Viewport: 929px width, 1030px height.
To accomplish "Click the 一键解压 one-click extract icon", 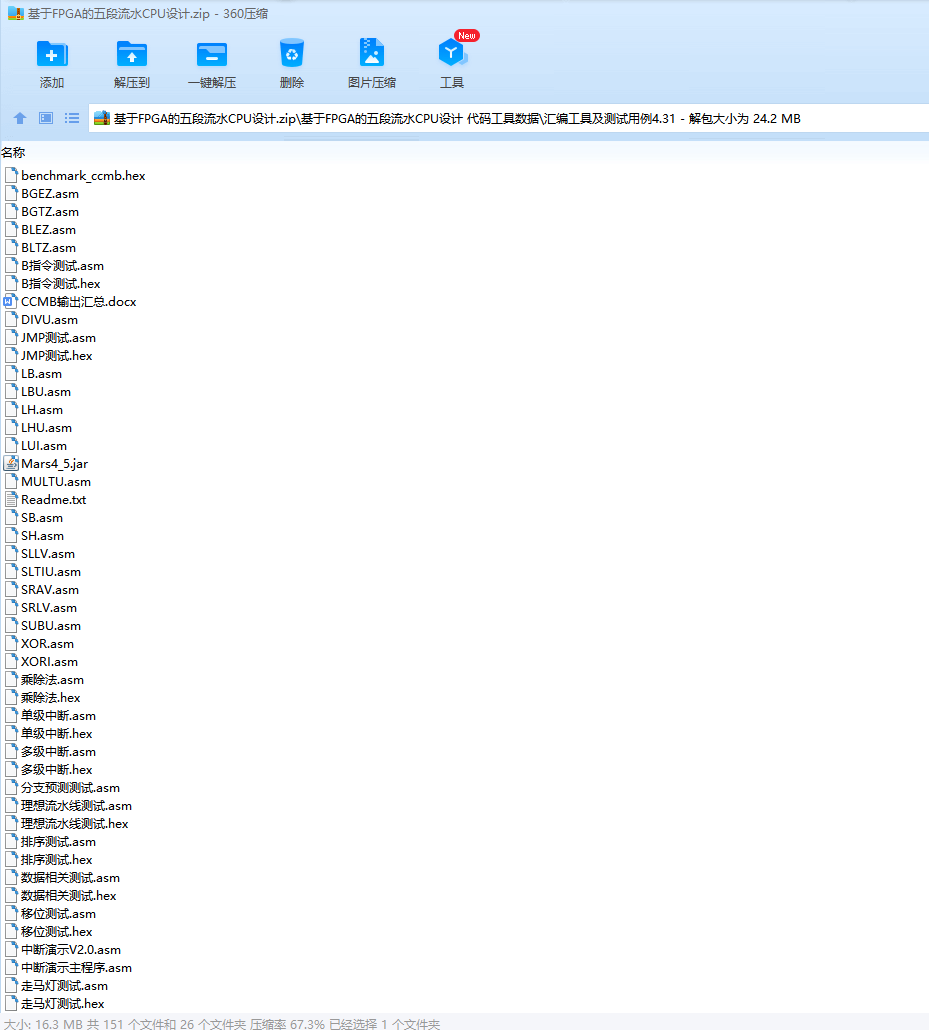I will [212, 54].
